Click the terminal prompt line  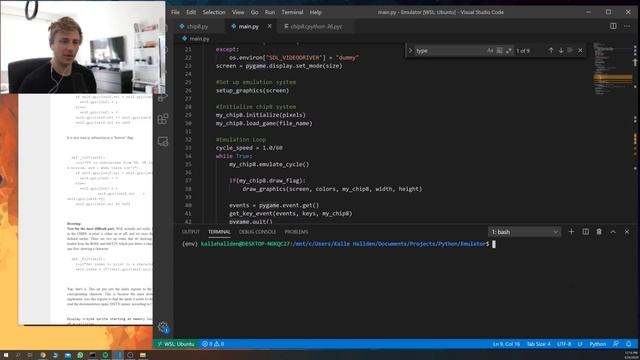click(339, 244)
